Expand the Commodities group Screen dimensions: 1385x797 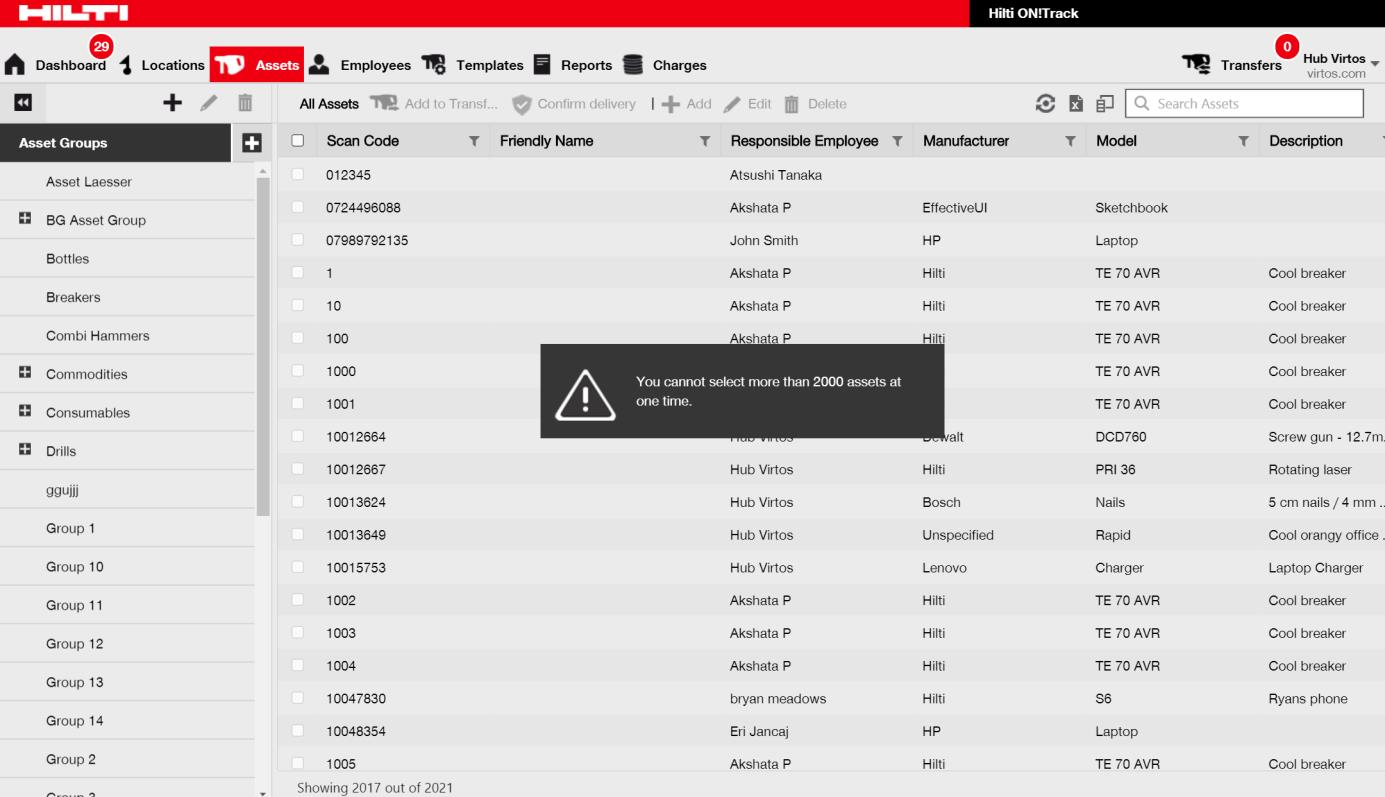point(24,373)
